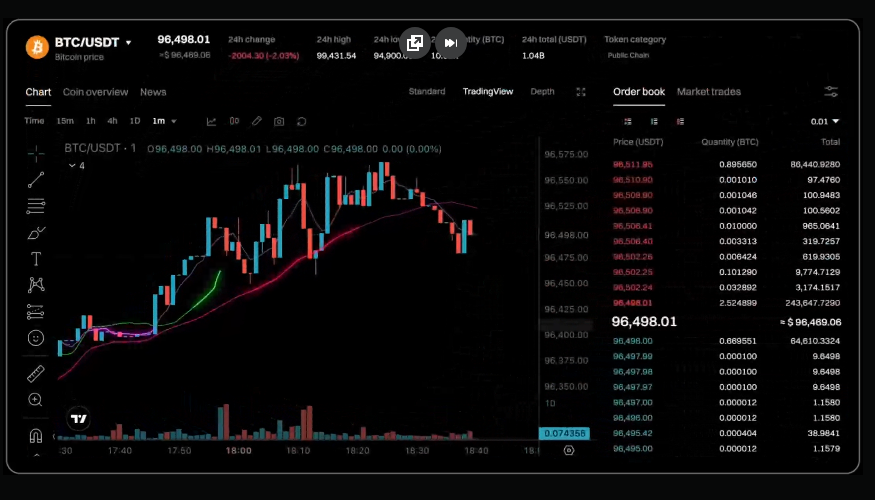Switch to the Market trades tab
Screen dimensions: 875x500
point(709,92)
